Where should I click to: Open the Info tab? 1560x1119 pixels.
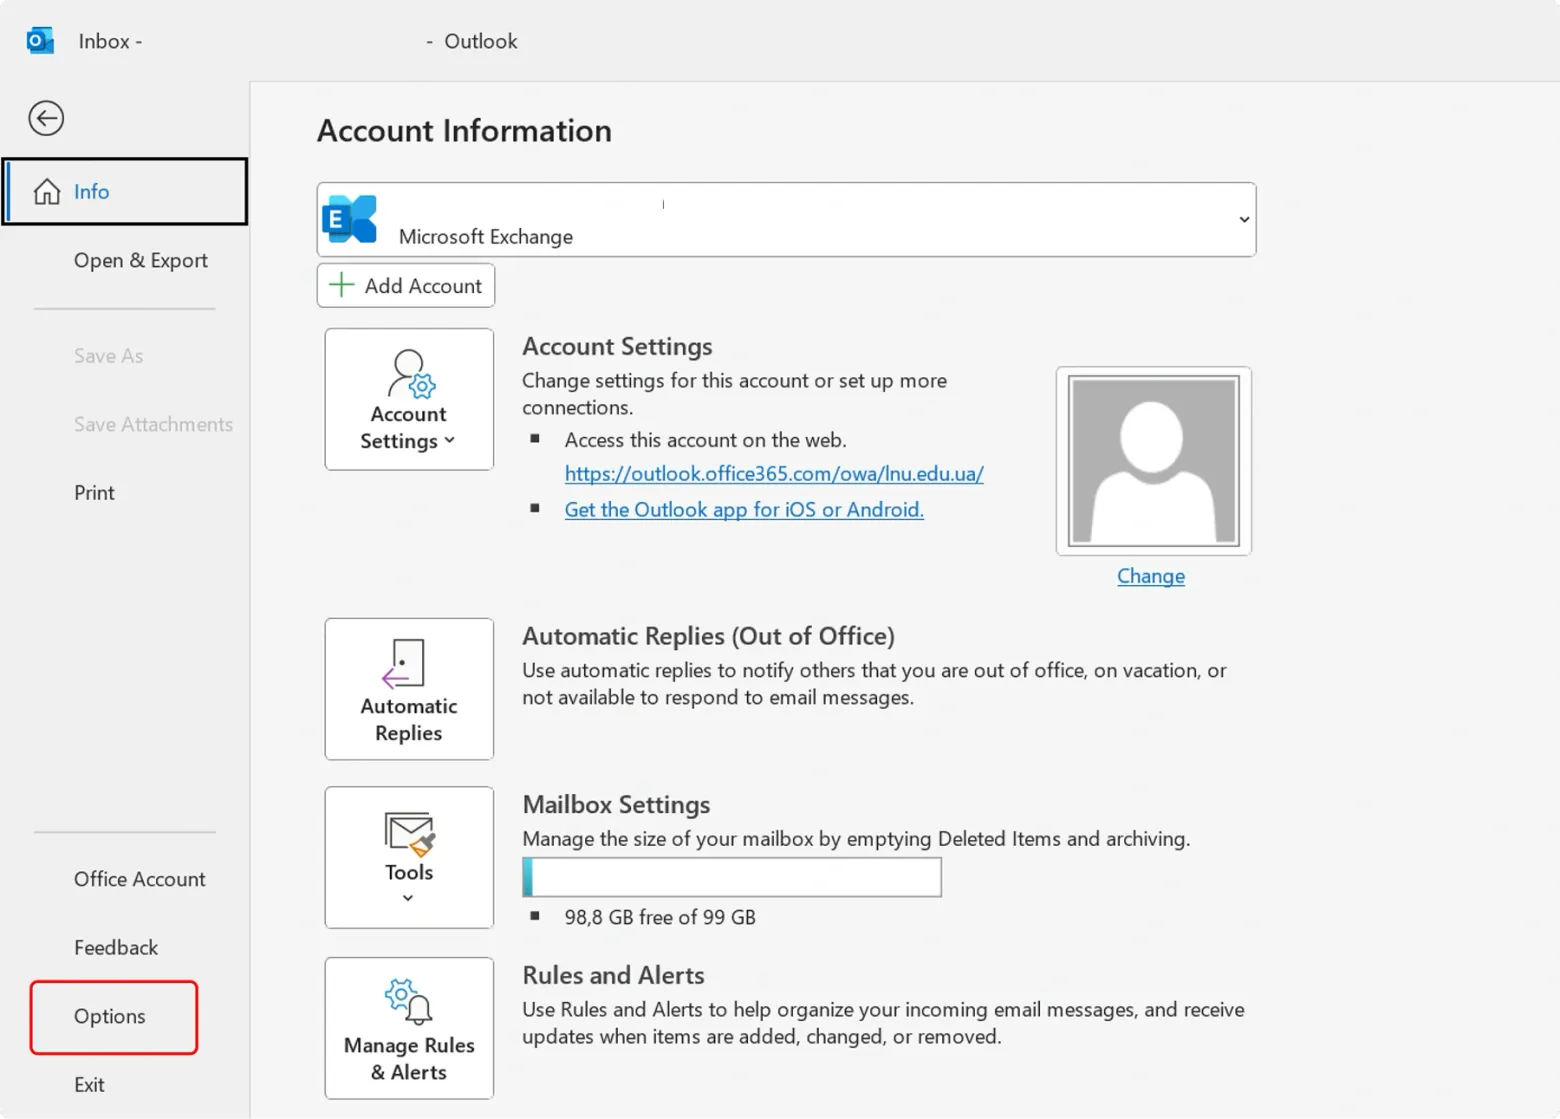click(x=125, y=191)
